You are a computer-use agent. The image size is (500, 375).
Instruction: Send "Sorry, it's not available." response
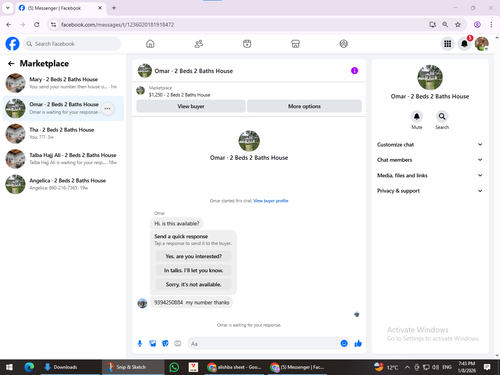coord(193,284)
